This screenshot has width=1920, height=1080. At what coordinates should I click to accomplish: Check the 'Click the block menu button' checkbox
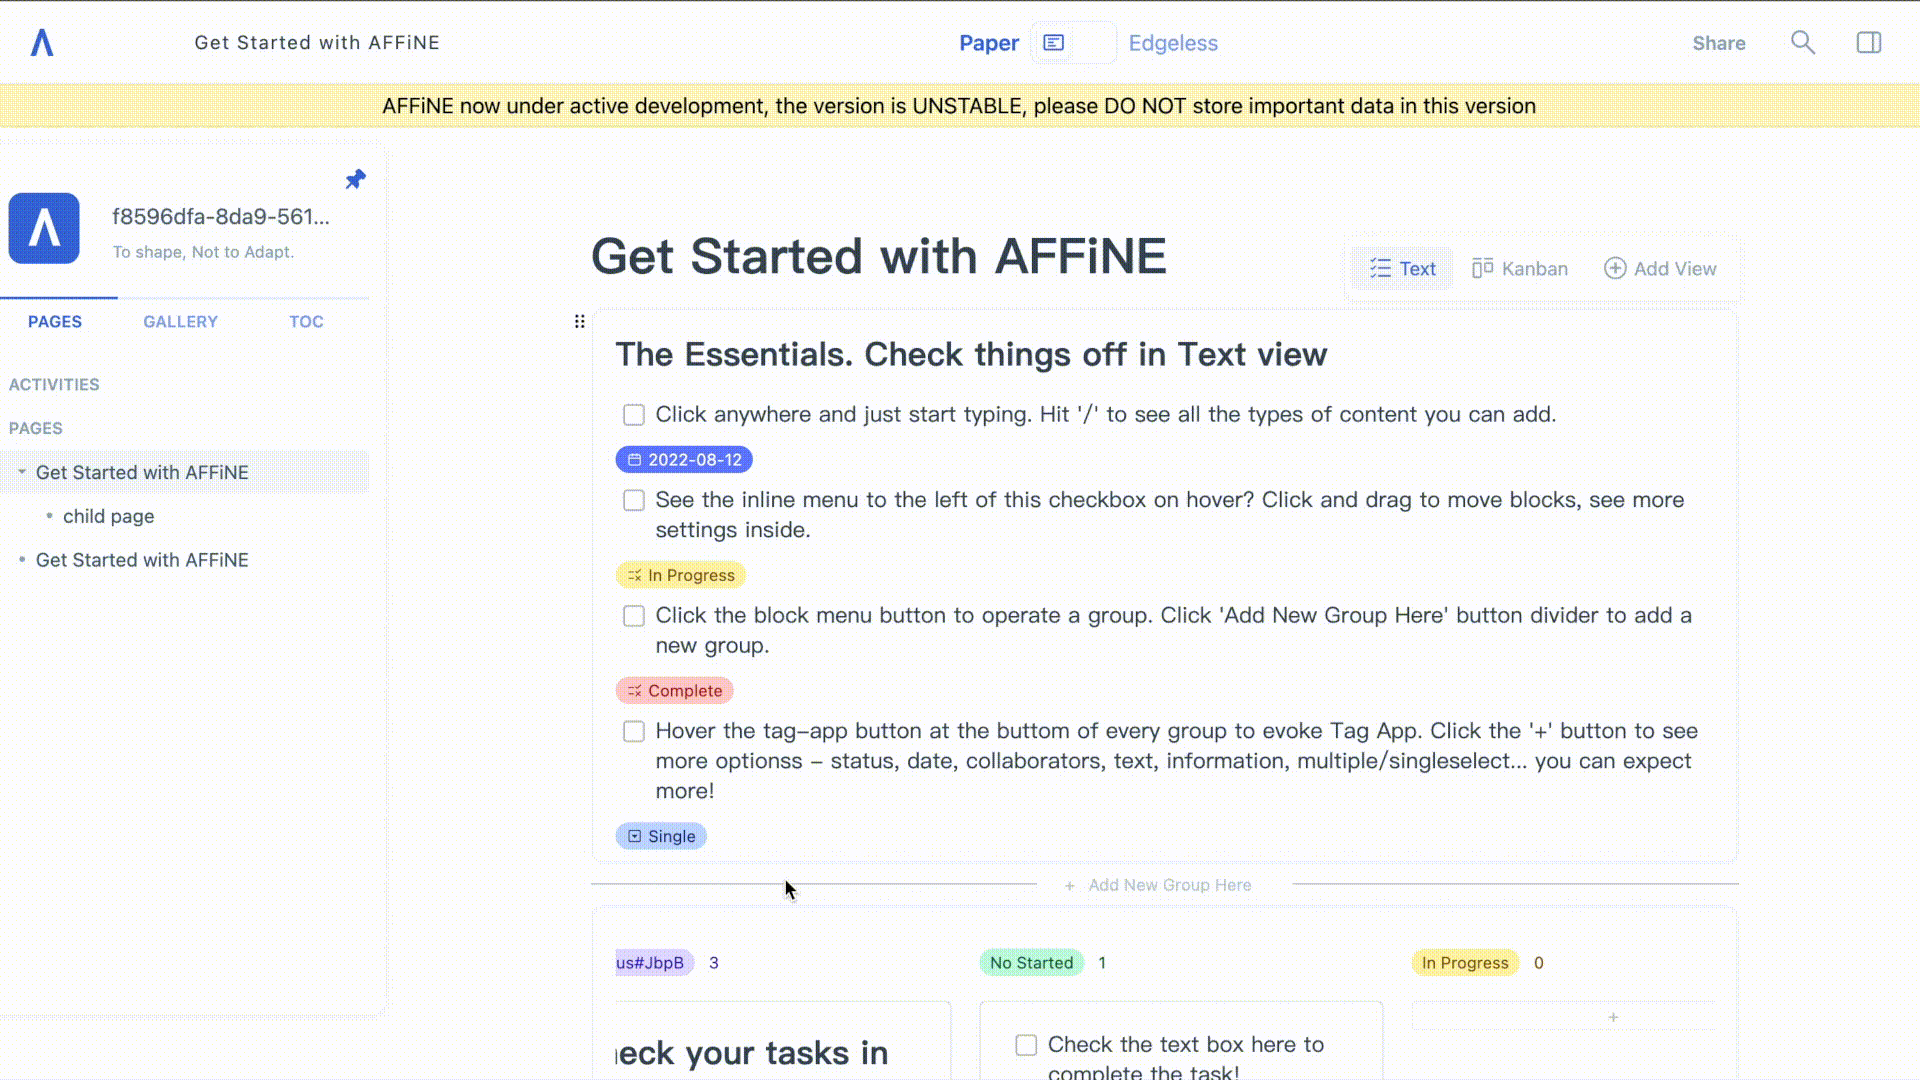[634, 616]
